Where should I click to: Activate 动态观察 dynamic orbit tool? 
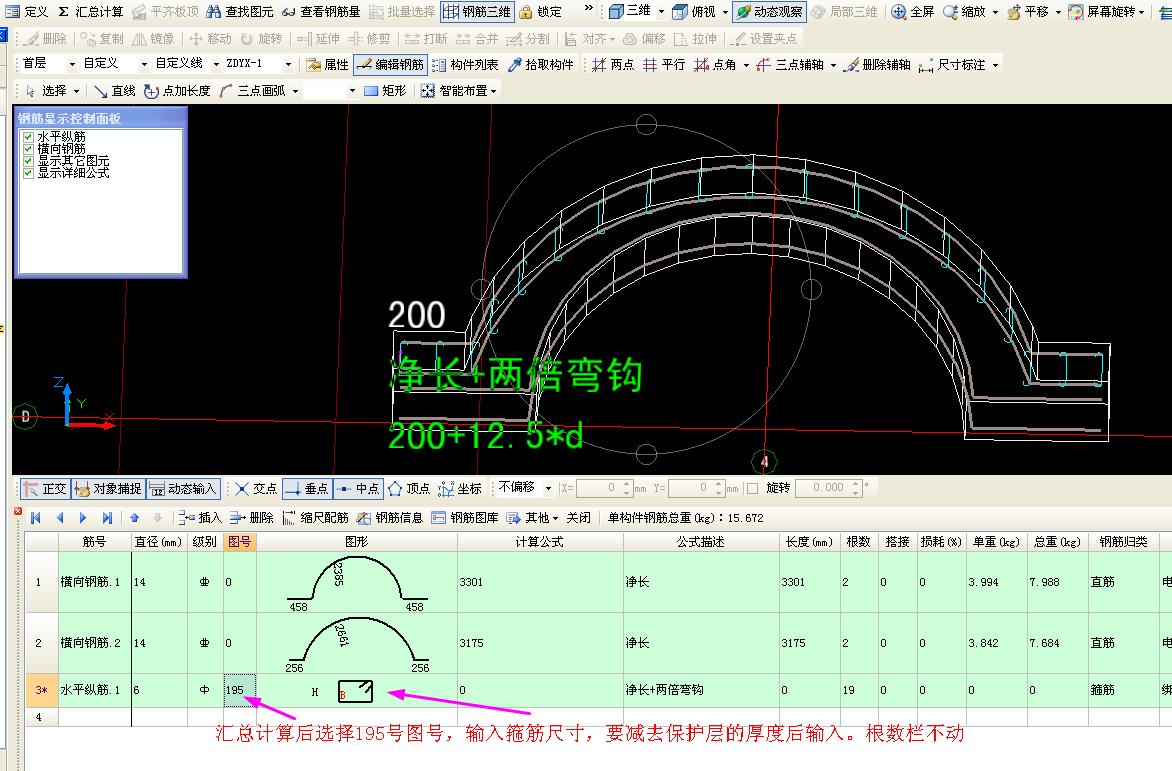769,11
